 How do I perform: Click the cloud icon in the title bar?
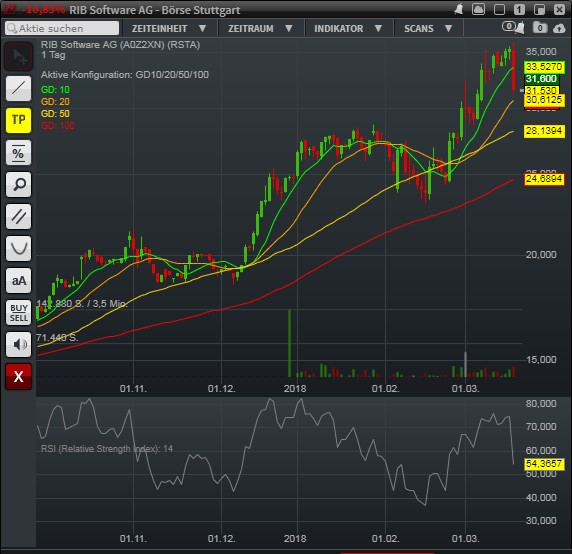click(x=478, y=9)
